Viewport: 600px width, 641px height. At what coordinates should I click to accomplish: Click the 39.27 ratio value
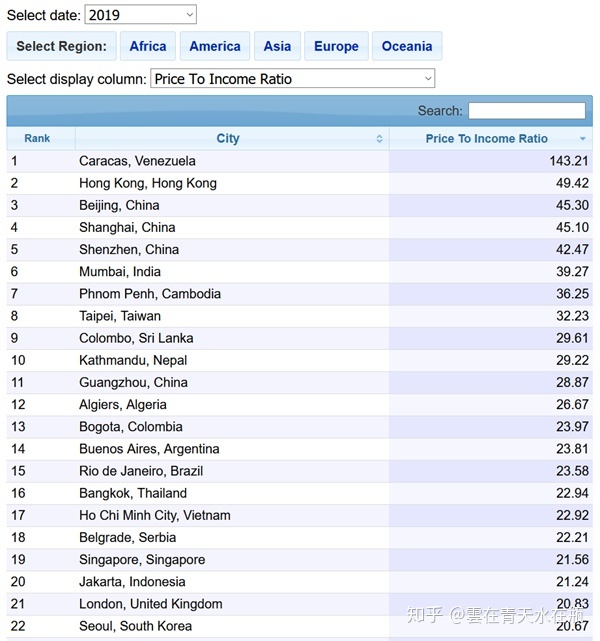click(x=572, y=271)
